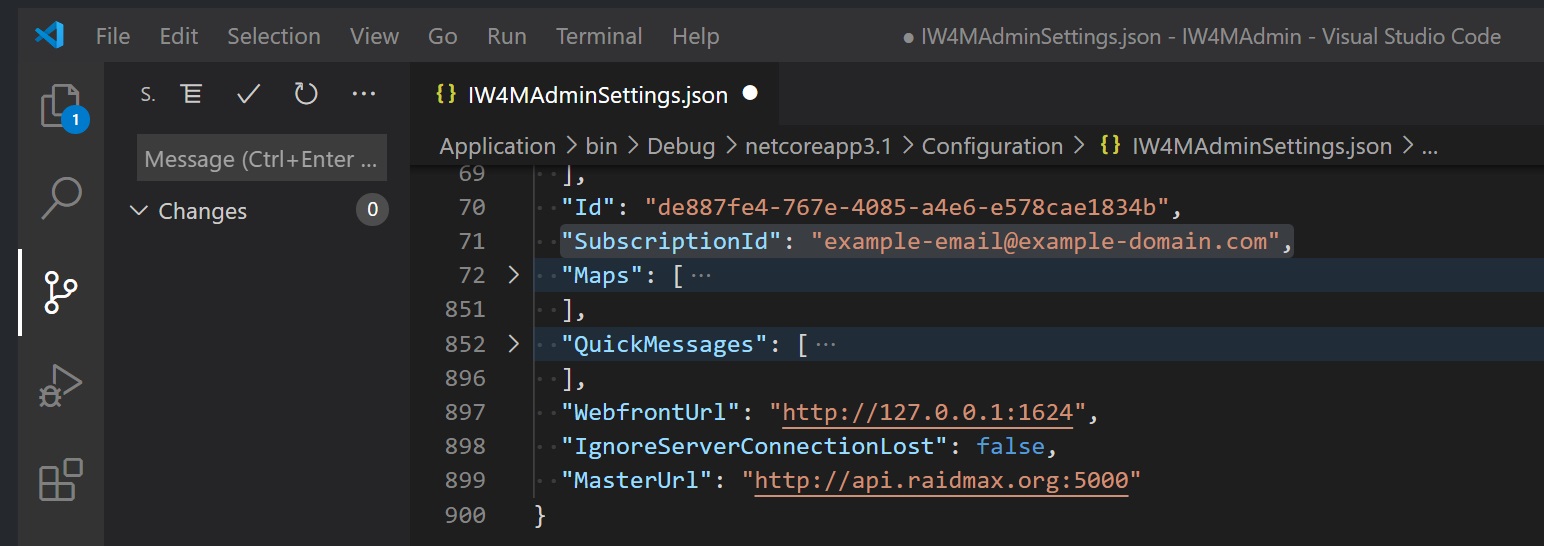Open the Run and Debug view
The width and height of the screenshot is (1544, 546).
tap(60, 385)
